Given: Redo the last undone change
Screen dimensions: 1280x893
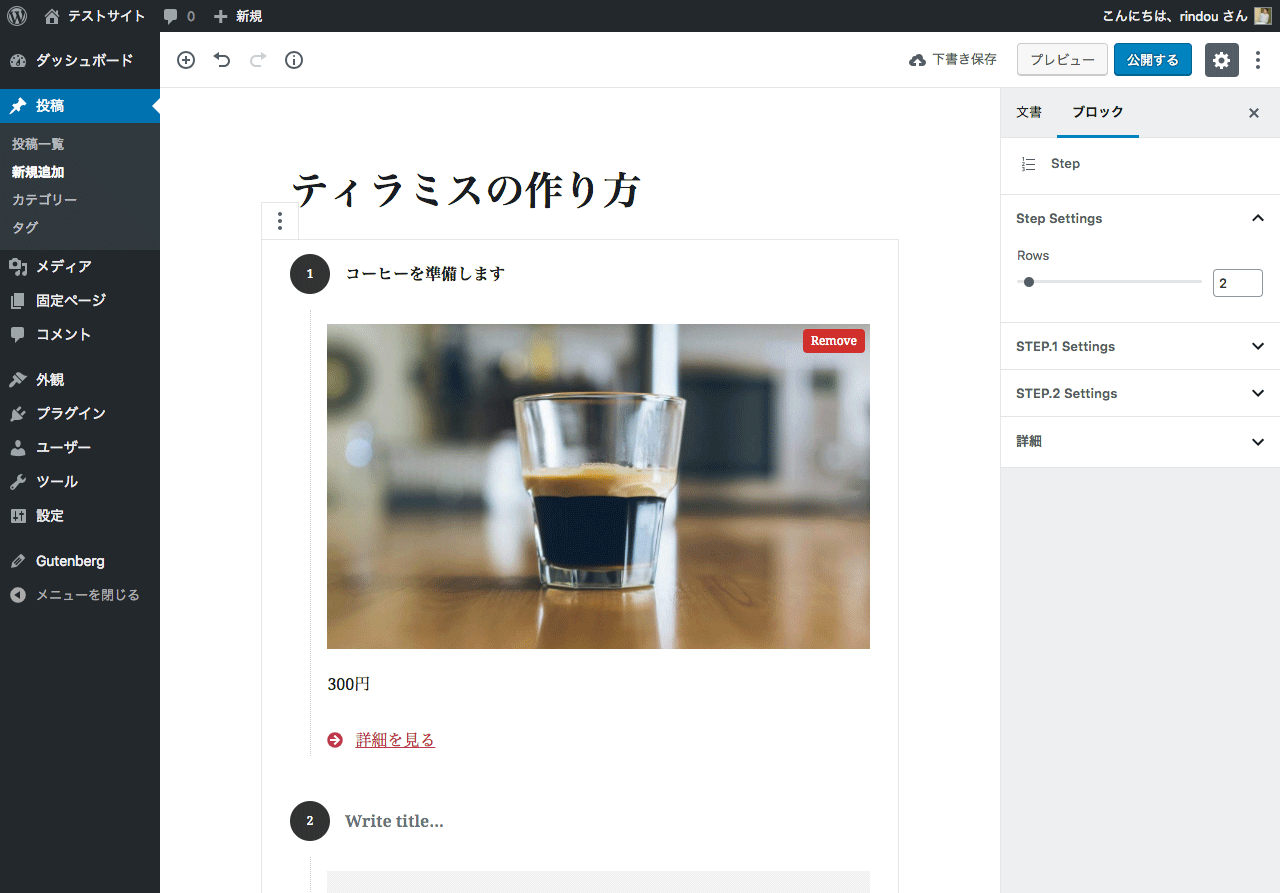Looking at the screenshot, I should tap(258, 60).
